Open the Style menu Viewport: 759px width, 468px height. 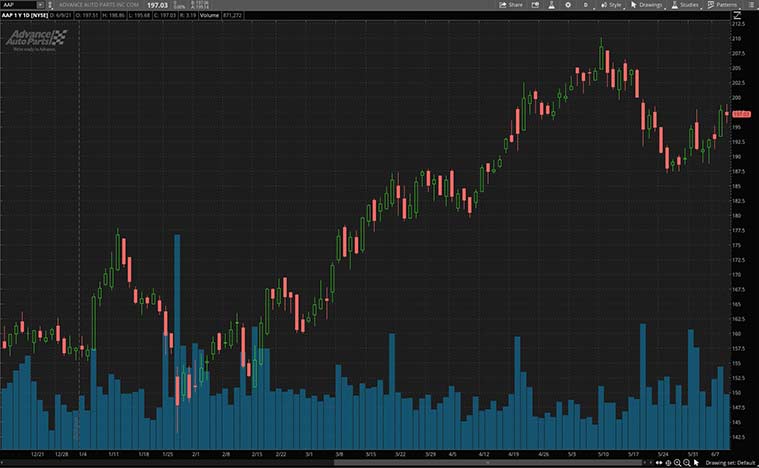tap(611, 5)
